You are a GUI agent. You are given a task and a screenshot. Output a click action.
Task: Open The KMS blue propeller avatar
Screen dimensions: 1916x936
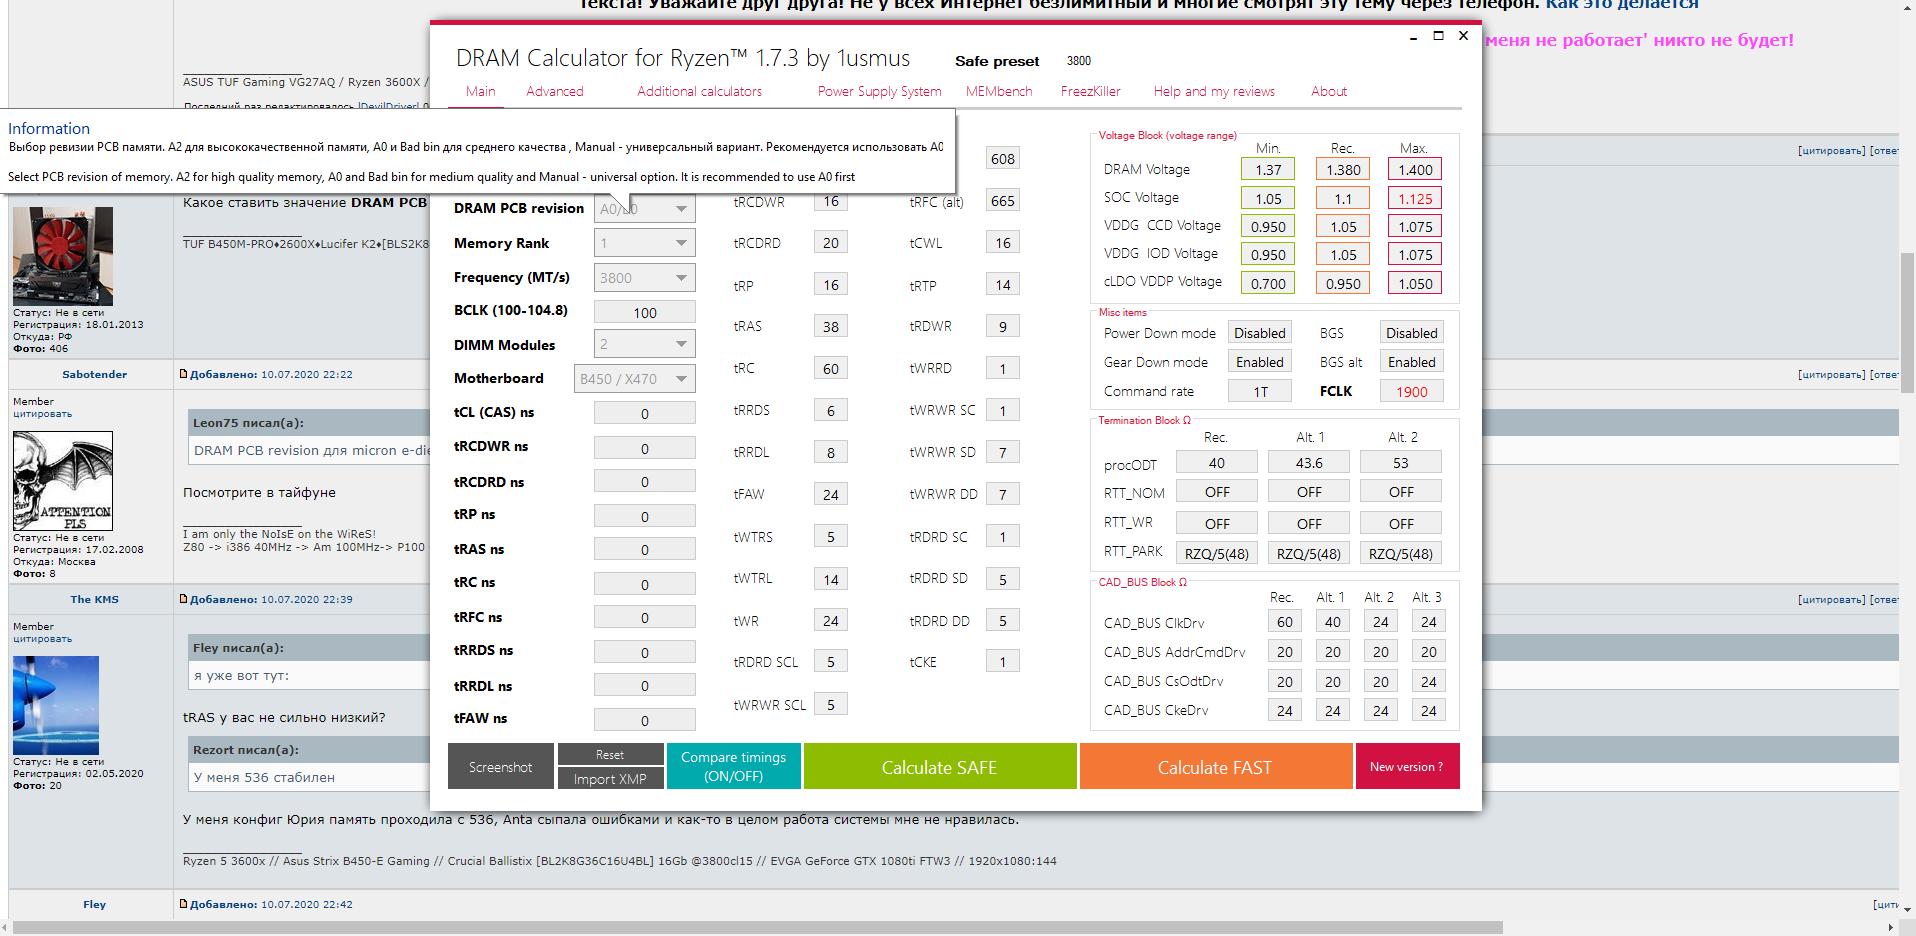56,705
